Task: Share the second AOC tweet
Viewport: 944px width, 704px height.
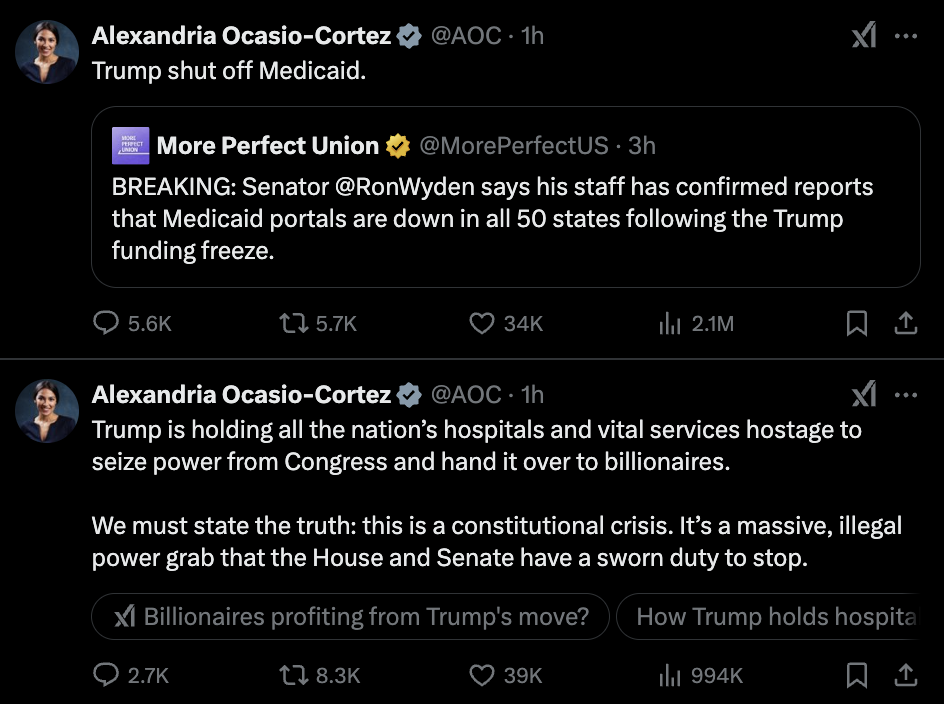Action: point(905,676)
